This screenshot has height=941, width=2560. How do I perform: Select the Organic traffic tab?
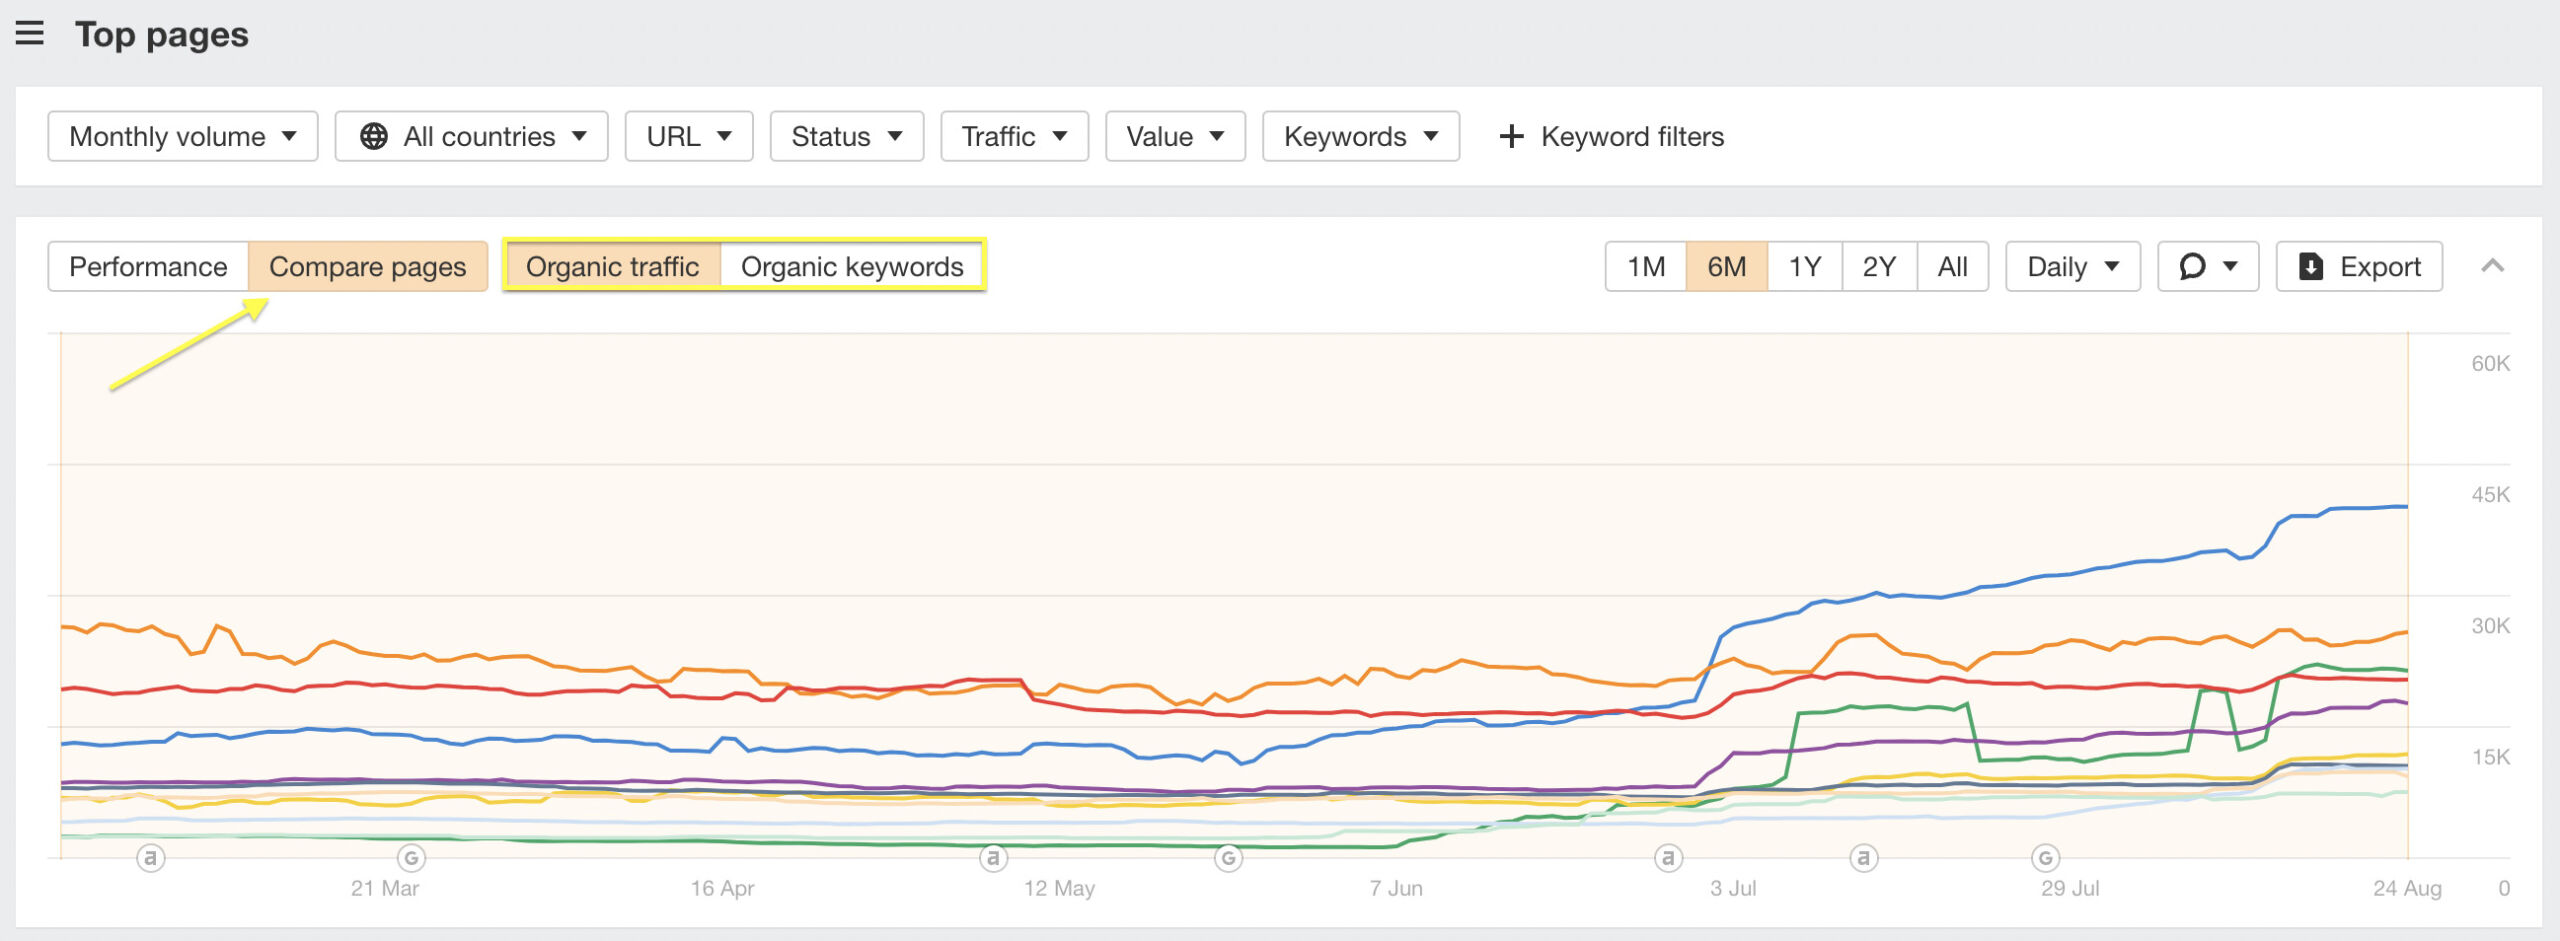[614, 266]
